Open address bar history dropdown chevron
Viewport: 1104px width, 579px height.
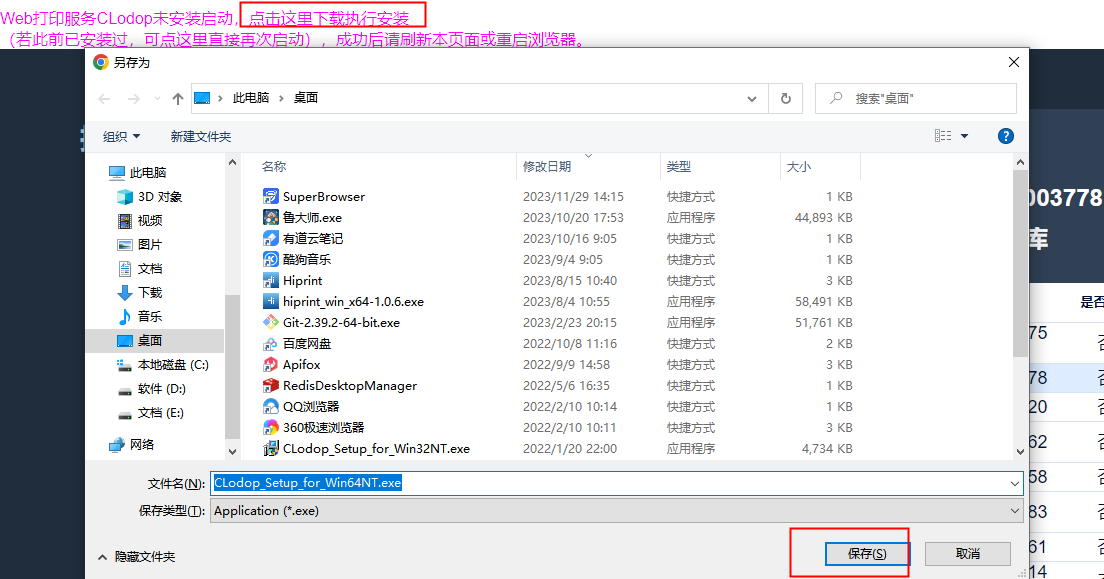click(752, 98)
